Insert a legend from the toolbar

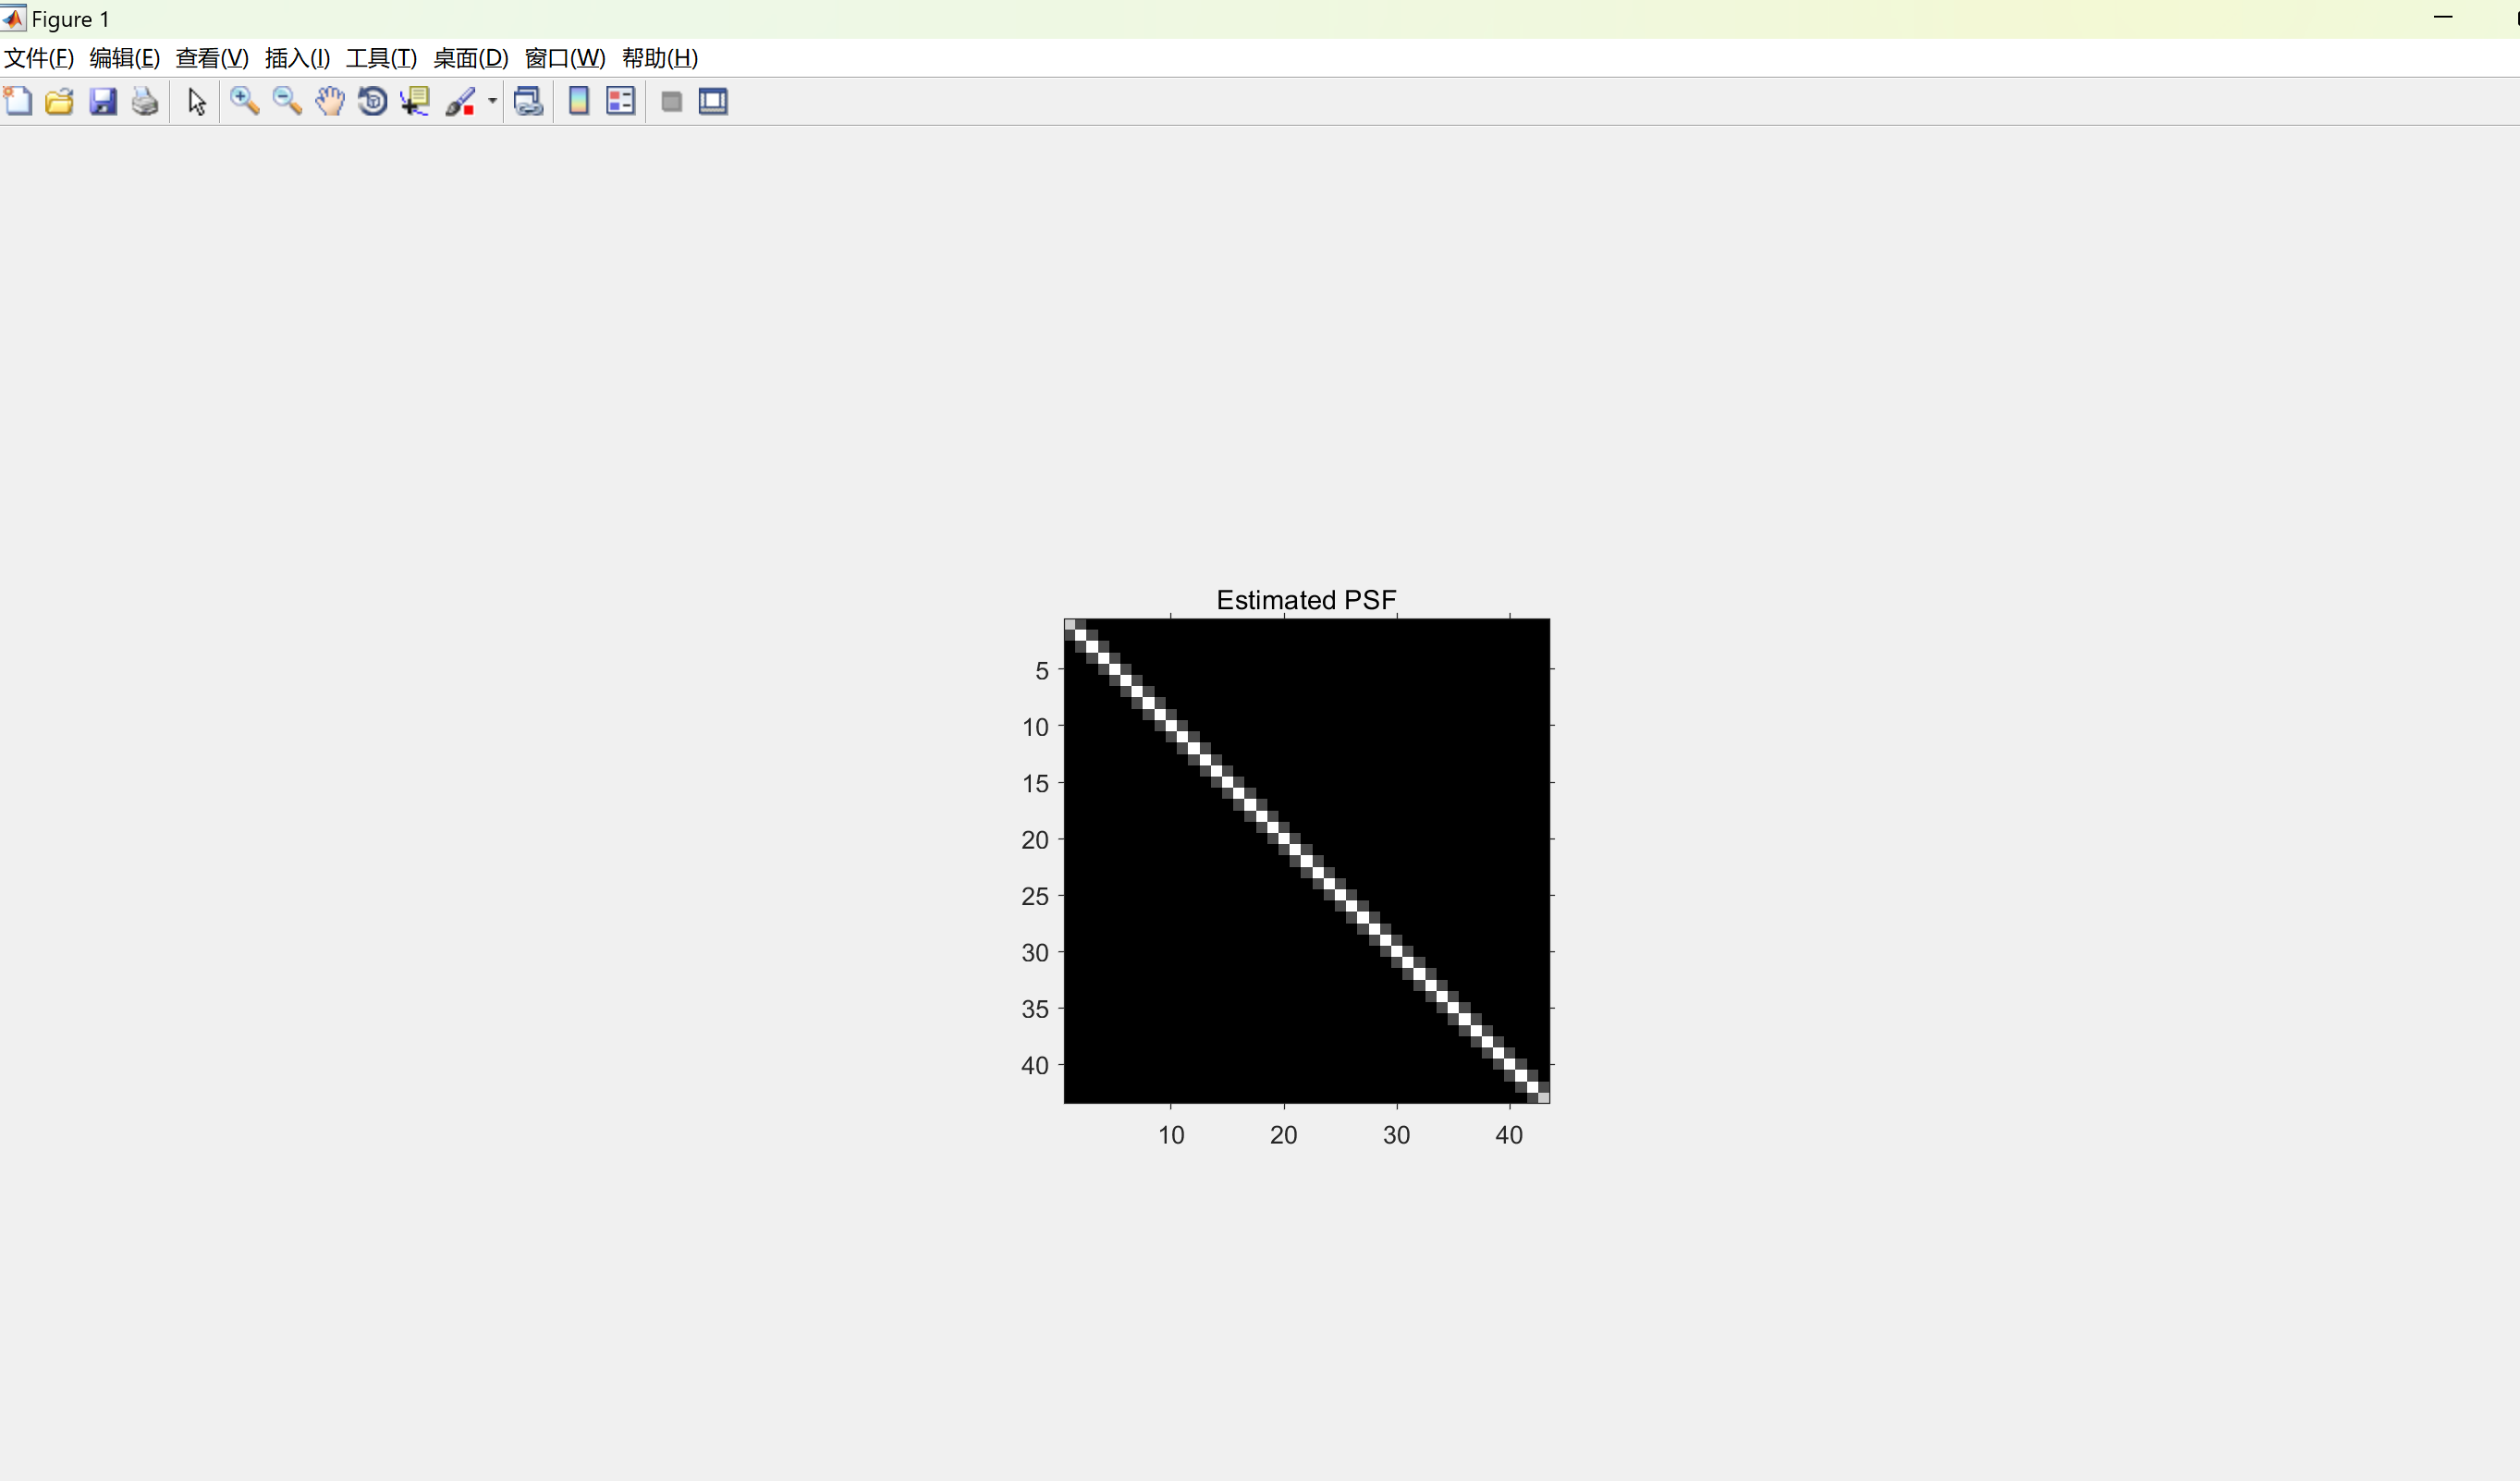(621, 101)
